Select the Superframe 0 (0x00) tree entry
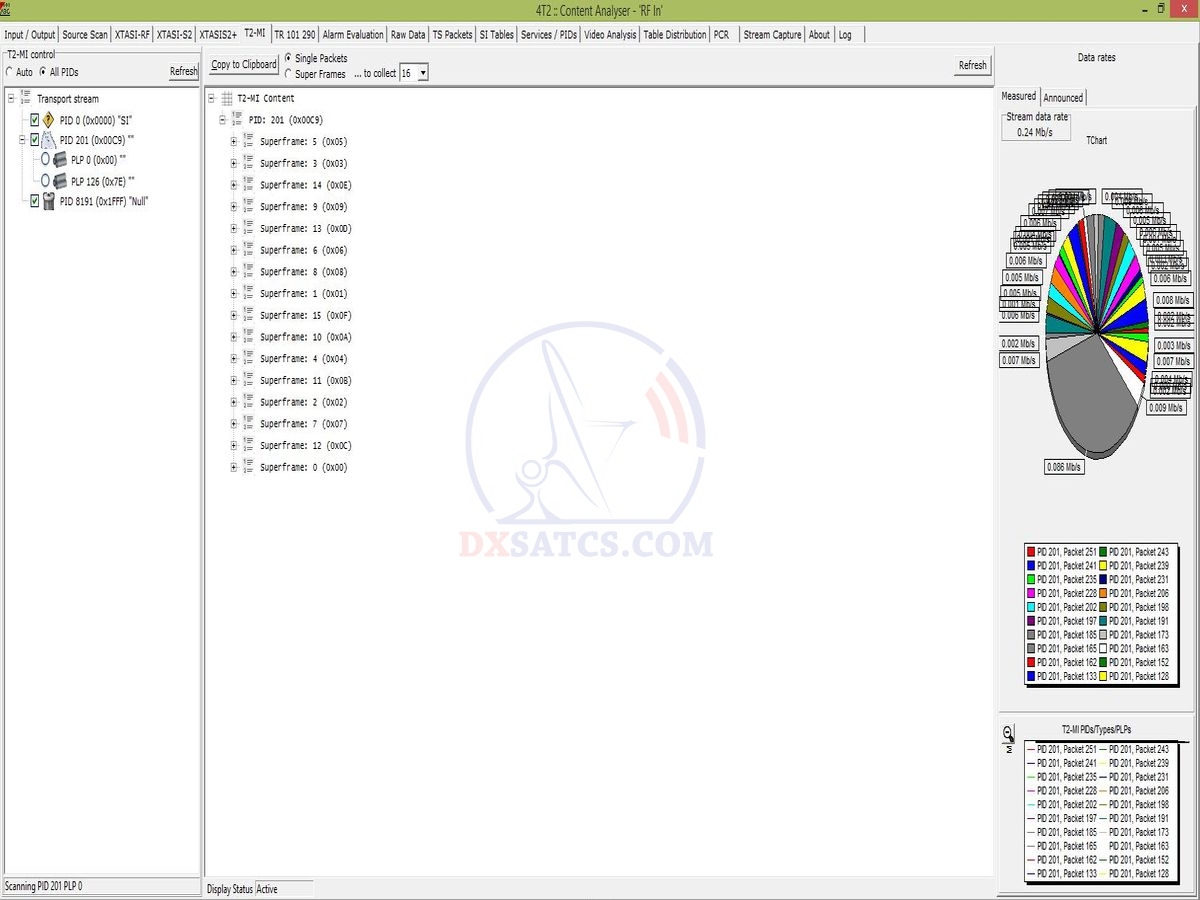Viewport: 1200px width, 900px height. [x=303, y=467]
